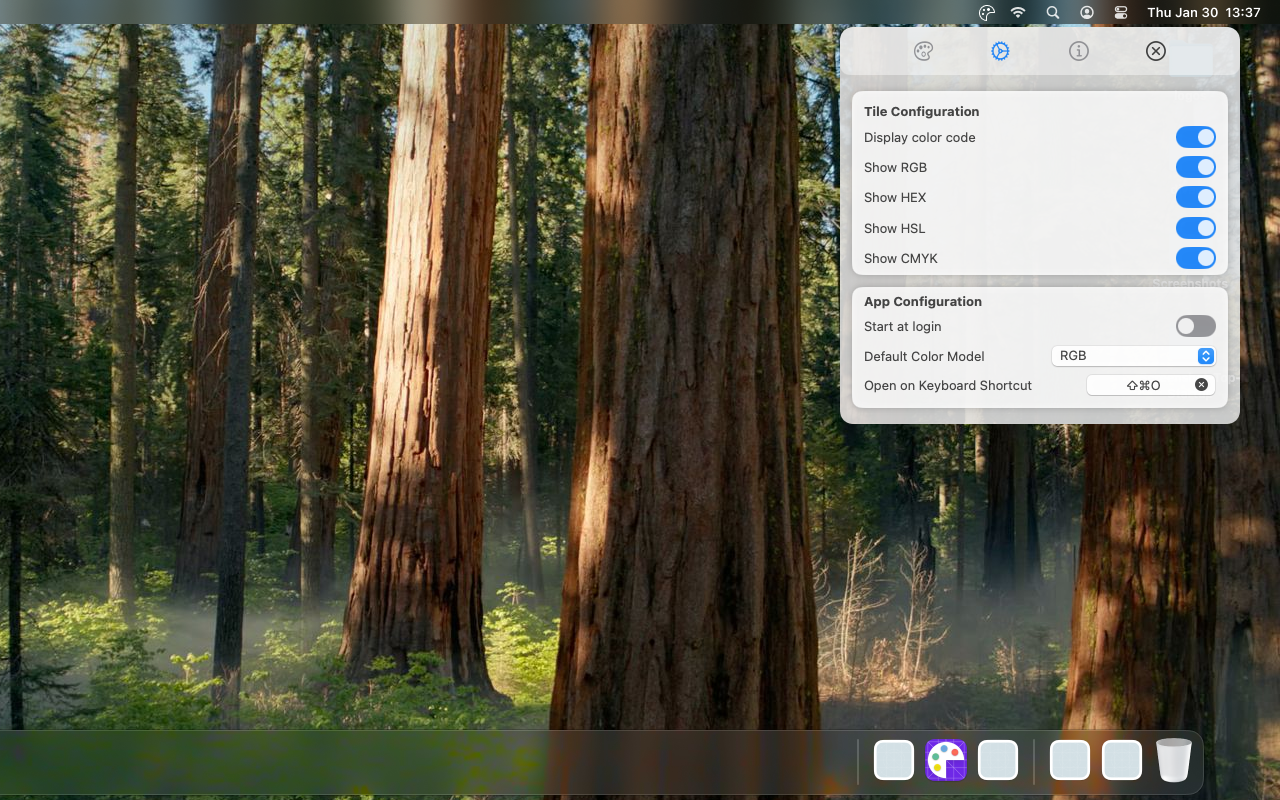This screenshot has height=800, width=1280.
Task: Open the info tab
Action: click(1078, 51)
